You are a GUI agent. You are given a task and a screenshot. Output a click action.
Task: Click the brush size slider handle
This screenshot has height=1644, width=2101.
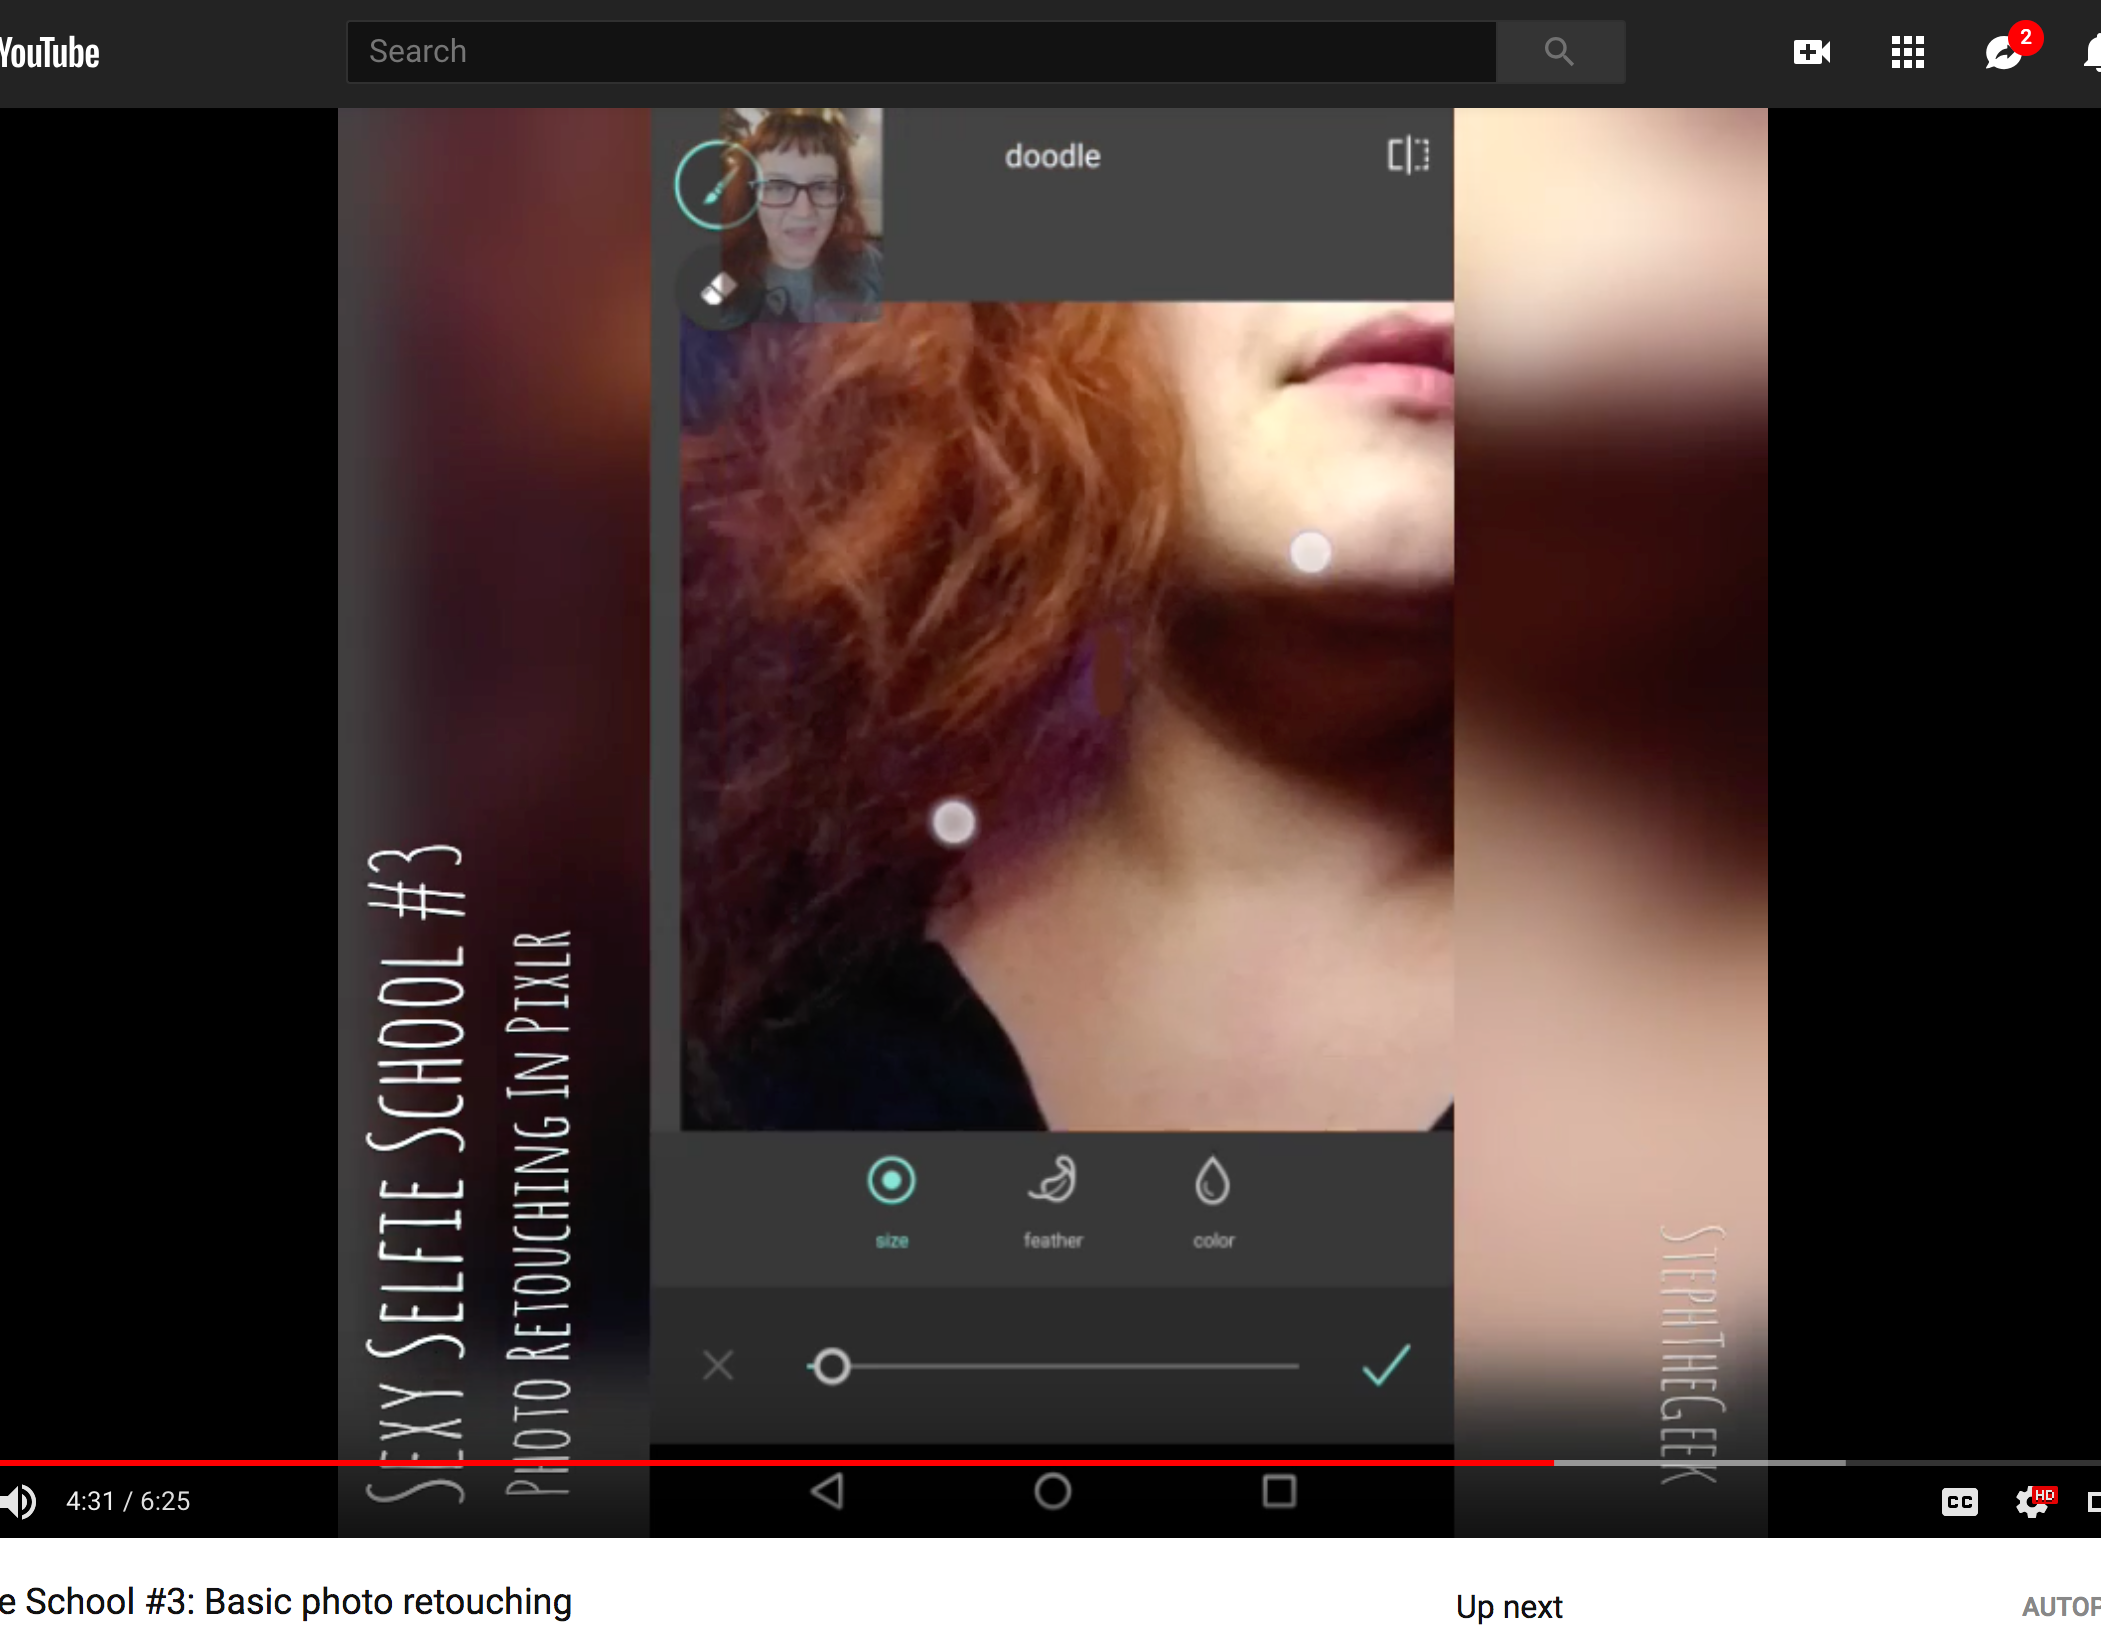click(831, 1366)
